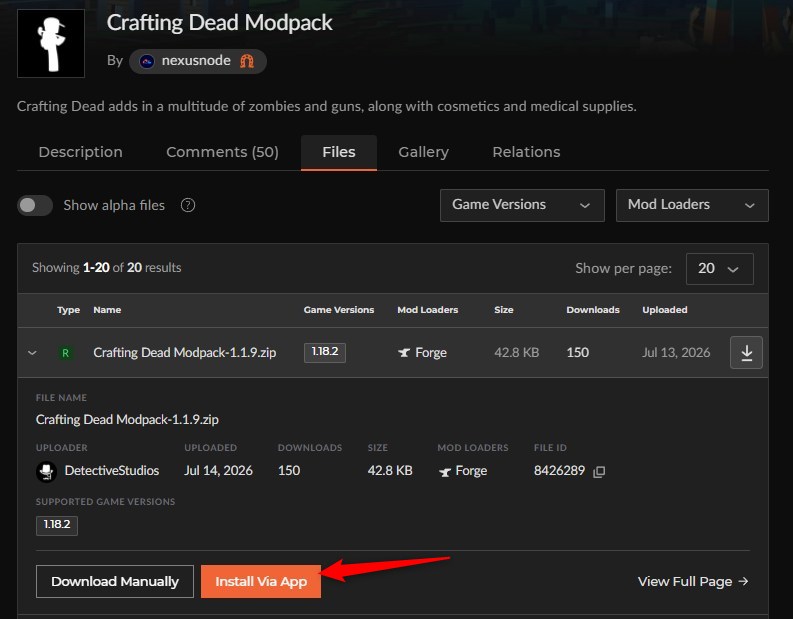The height and width of the screenshot is (619, 793).
Task: Click the orange author badge beside nexusnode
Action: [x=247, y=61]
